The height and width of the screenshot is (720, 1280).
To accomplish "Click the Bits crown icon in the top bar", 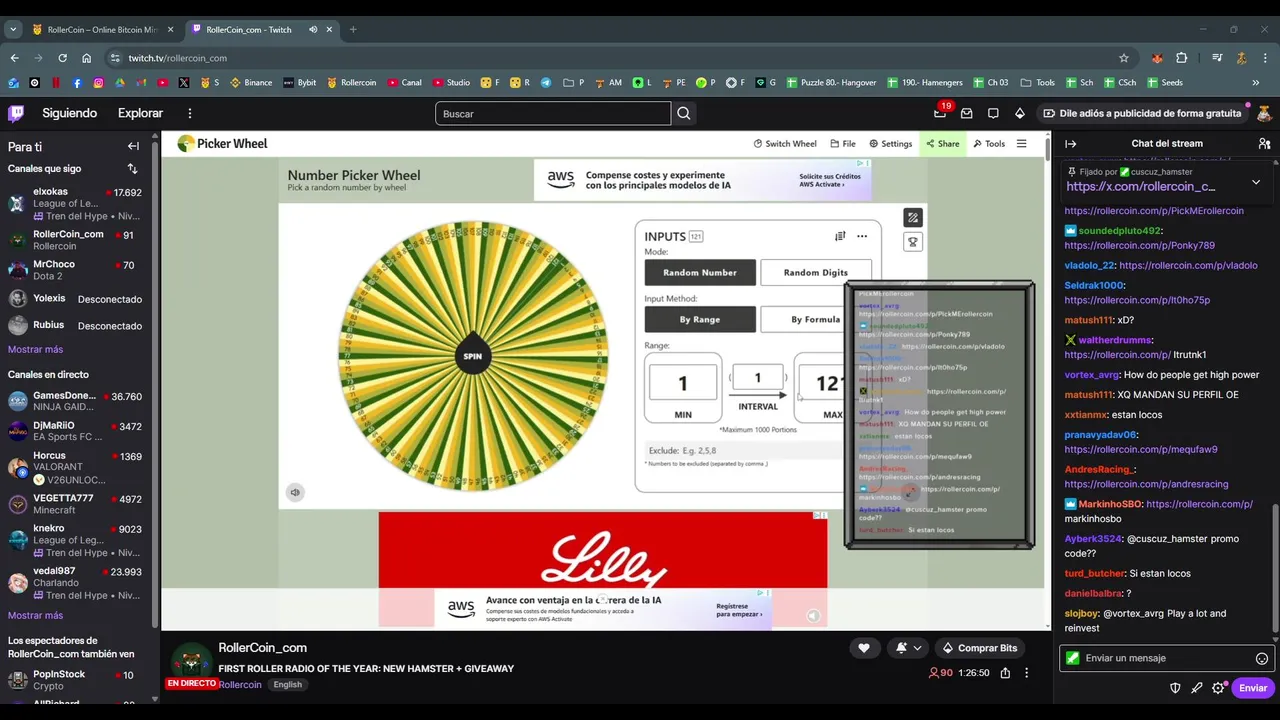I will (x=1020, y=113).
